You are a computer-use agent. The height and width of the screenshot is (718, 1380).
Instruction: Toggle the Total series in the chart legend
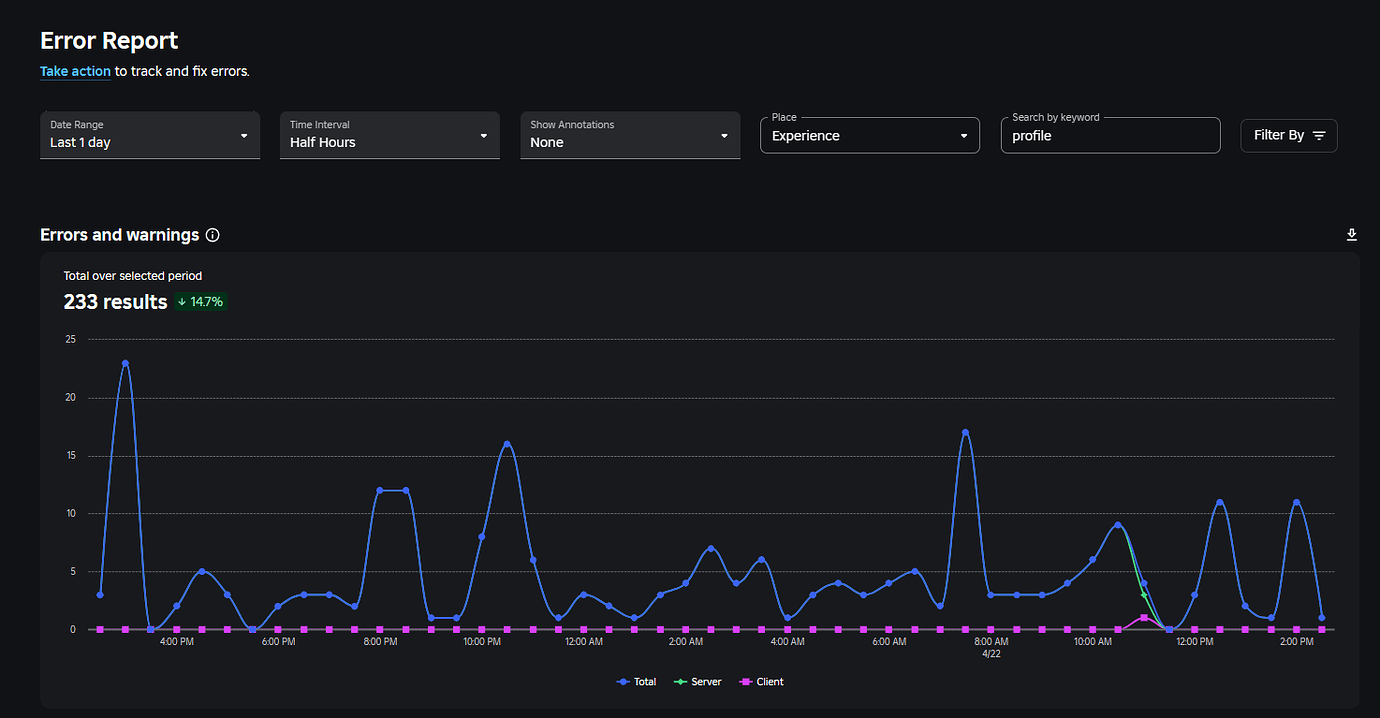636,681
